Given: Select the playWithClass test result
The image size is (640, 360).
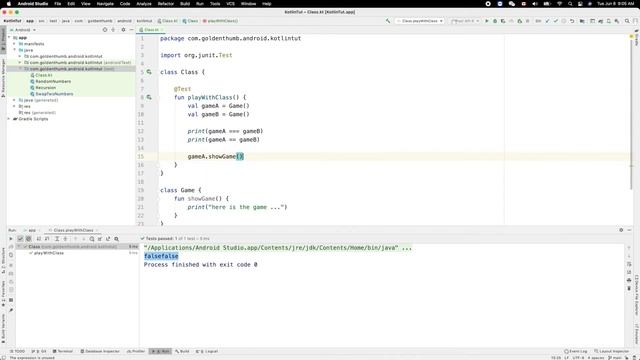Looking at the screenshot, I should 49,253.
